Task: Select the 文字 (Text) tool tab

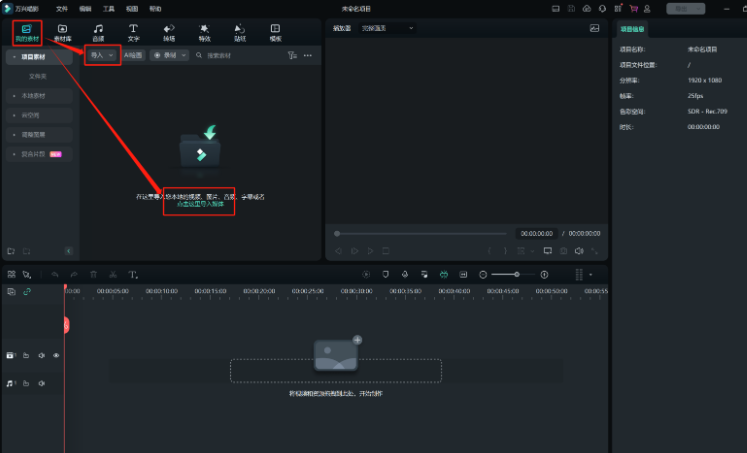Action: click(133, 32)
